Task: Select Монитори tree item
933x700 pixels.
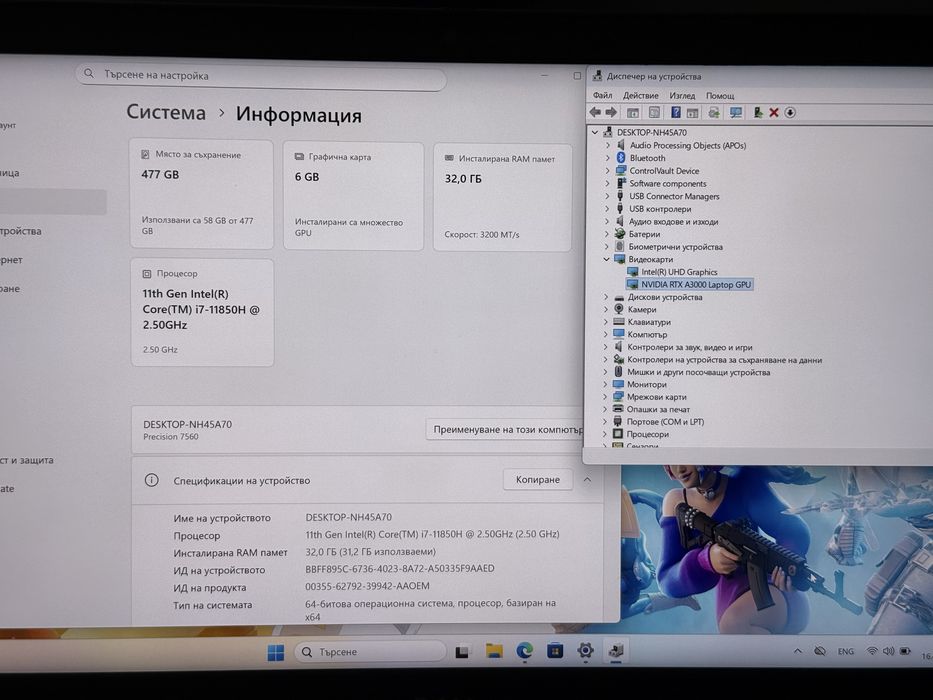Action: point(646,384)
